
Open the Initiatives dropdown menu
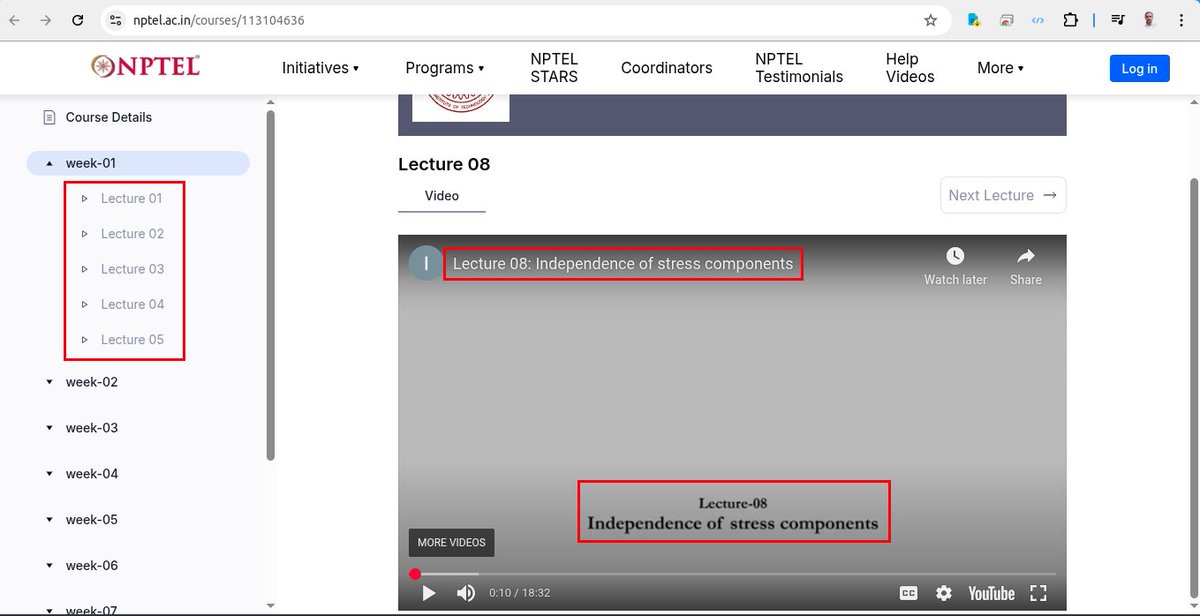[x=320, y=68]
